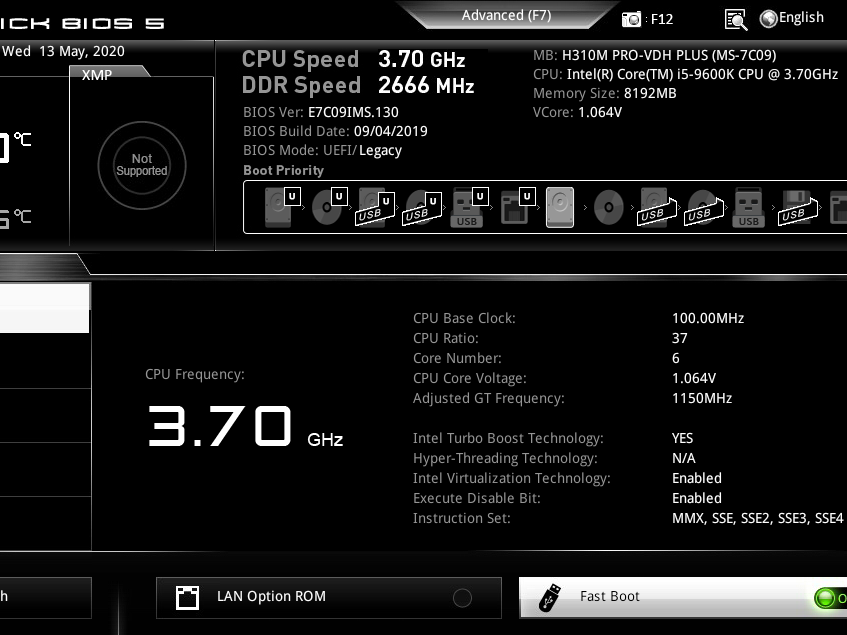The image size is (847, 635).
Task: Click CPU Core Voltage '1.064V' in list
Action: coord(694,379)
